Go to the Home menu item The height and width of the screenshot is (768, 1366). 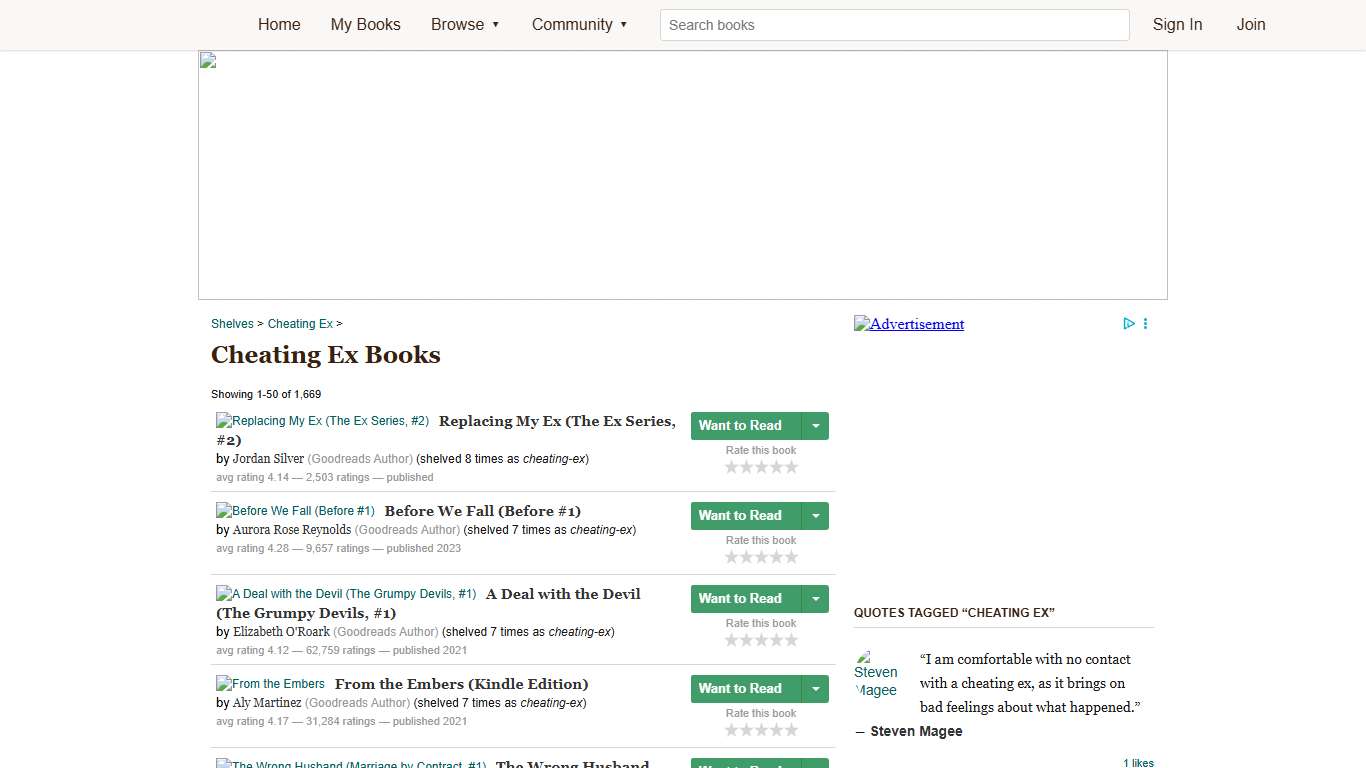pyautogui.click(x=279, y=24)
